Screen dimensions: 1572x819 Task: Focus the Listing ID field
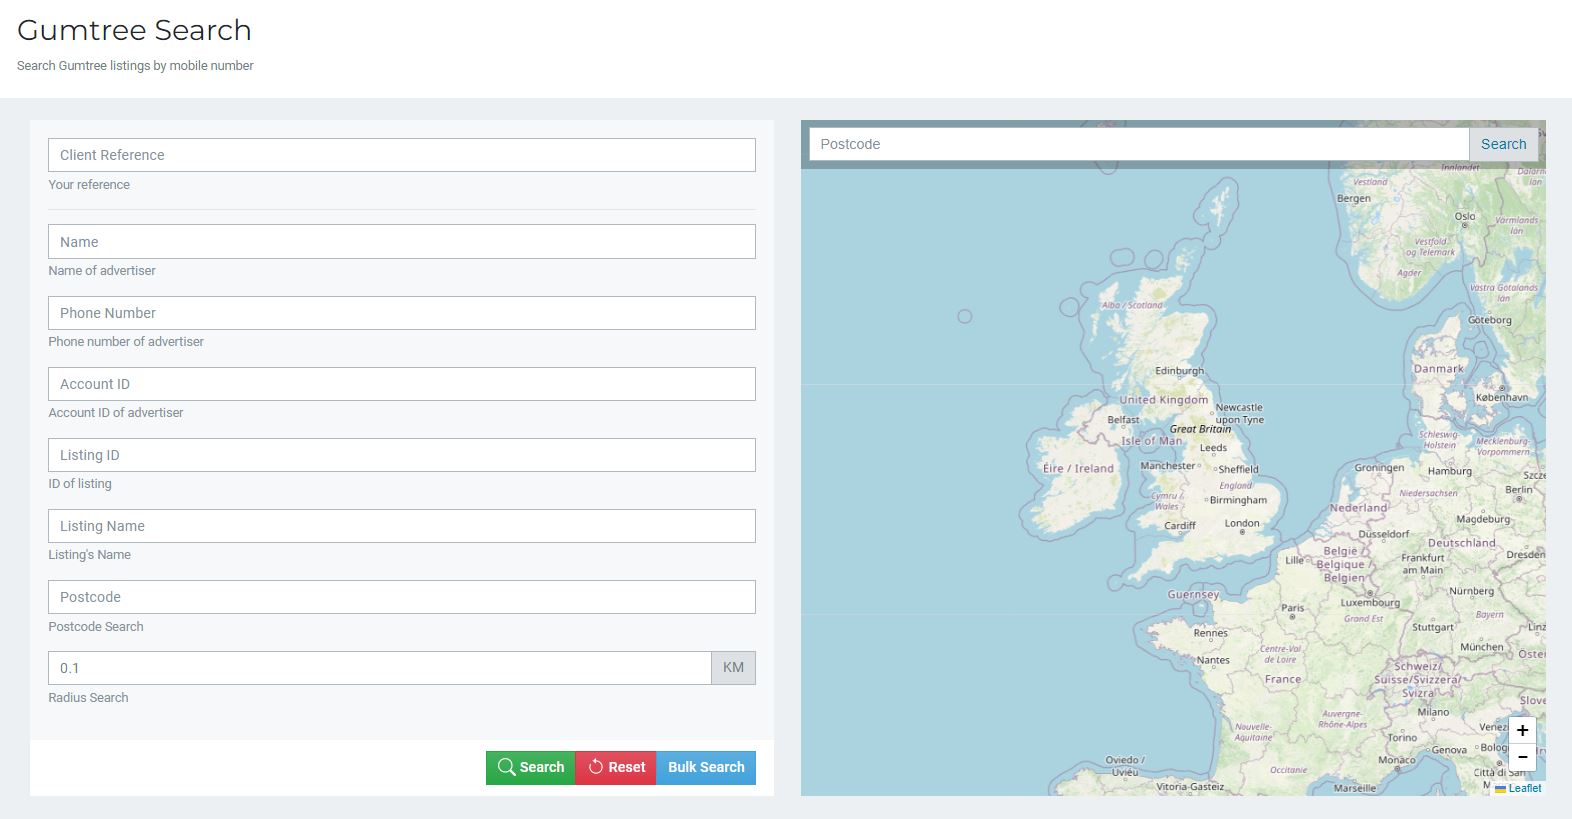coord(402,455)
